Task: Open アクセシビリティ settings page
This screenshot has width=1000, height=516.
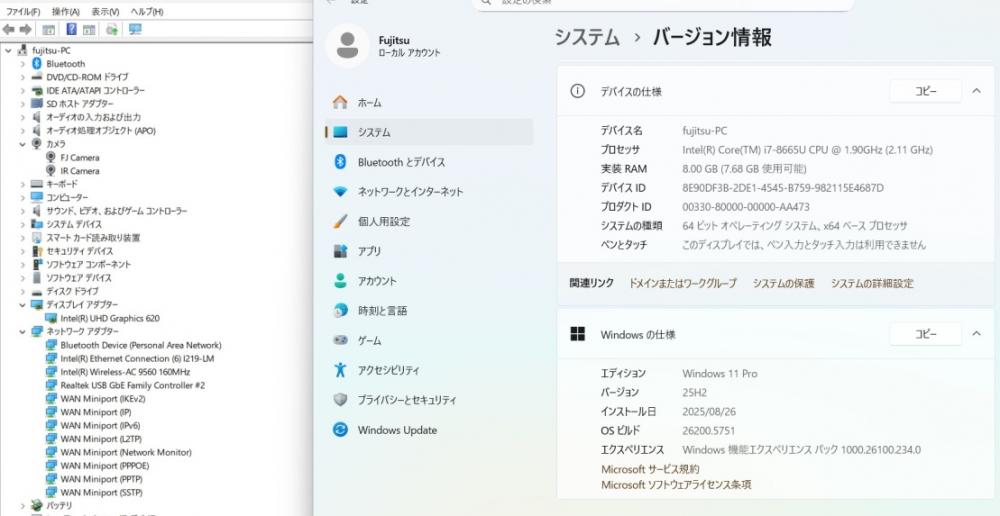Action: 429,371
